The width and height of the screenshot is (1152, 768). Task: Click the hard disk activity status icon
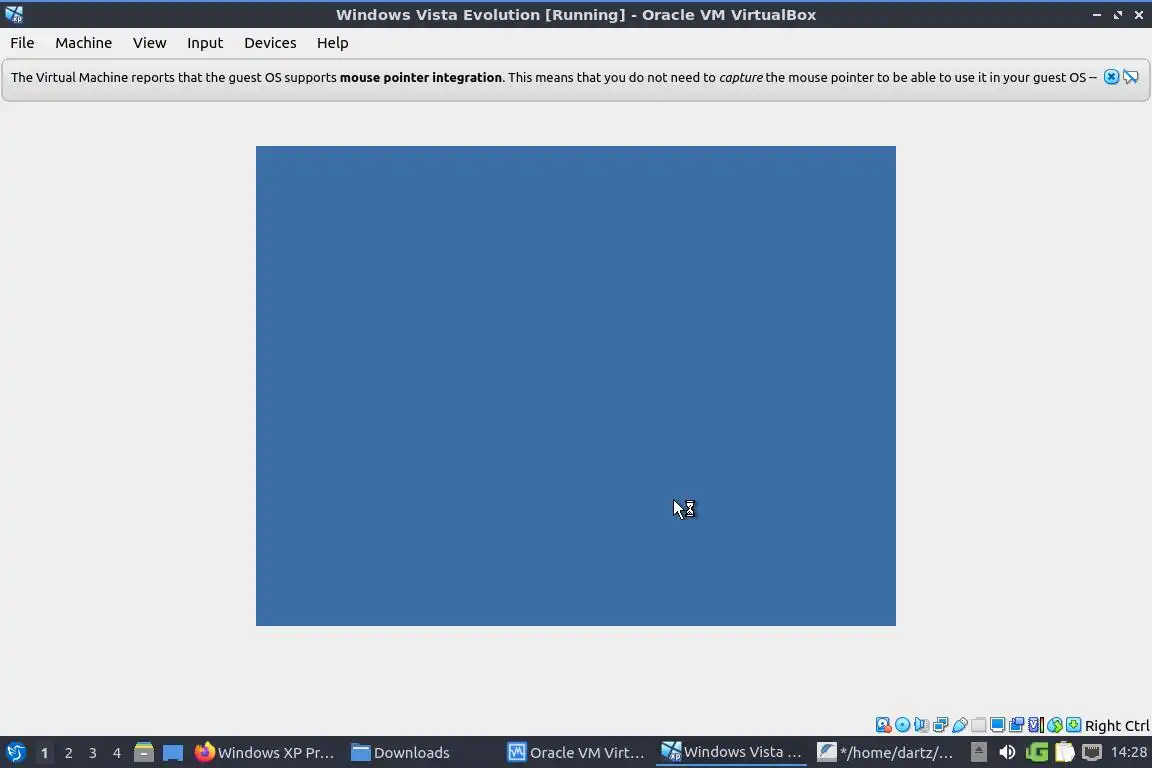point(883,725)
